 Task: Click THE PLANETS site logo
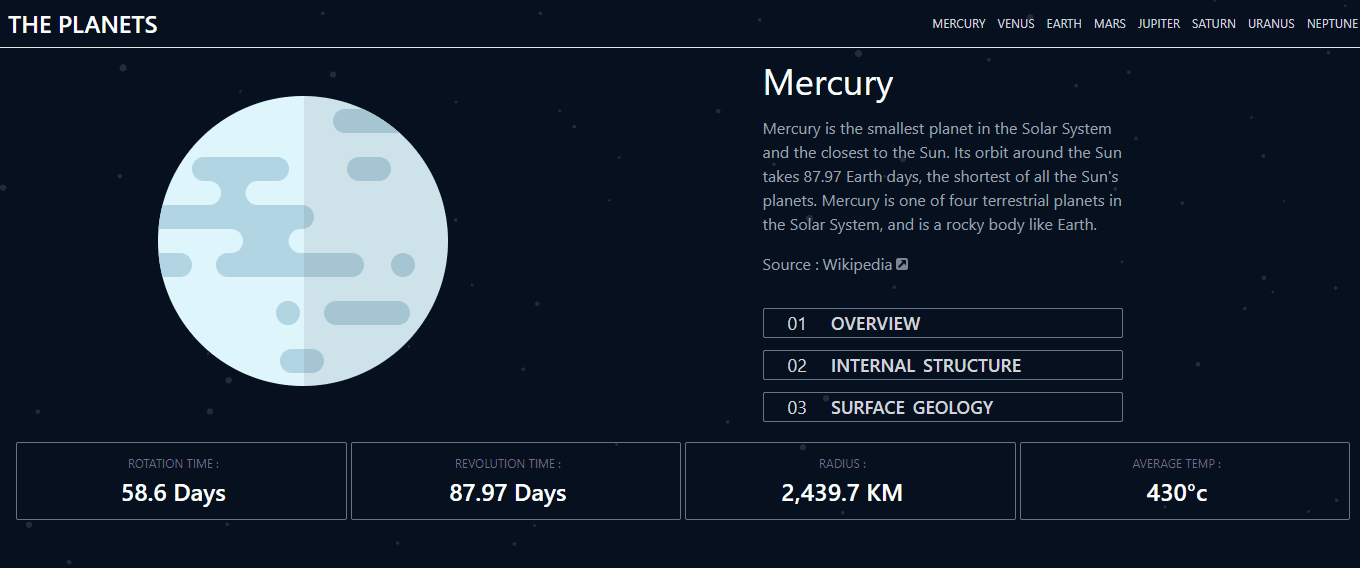pyautogui.click(x=83, y=25)
